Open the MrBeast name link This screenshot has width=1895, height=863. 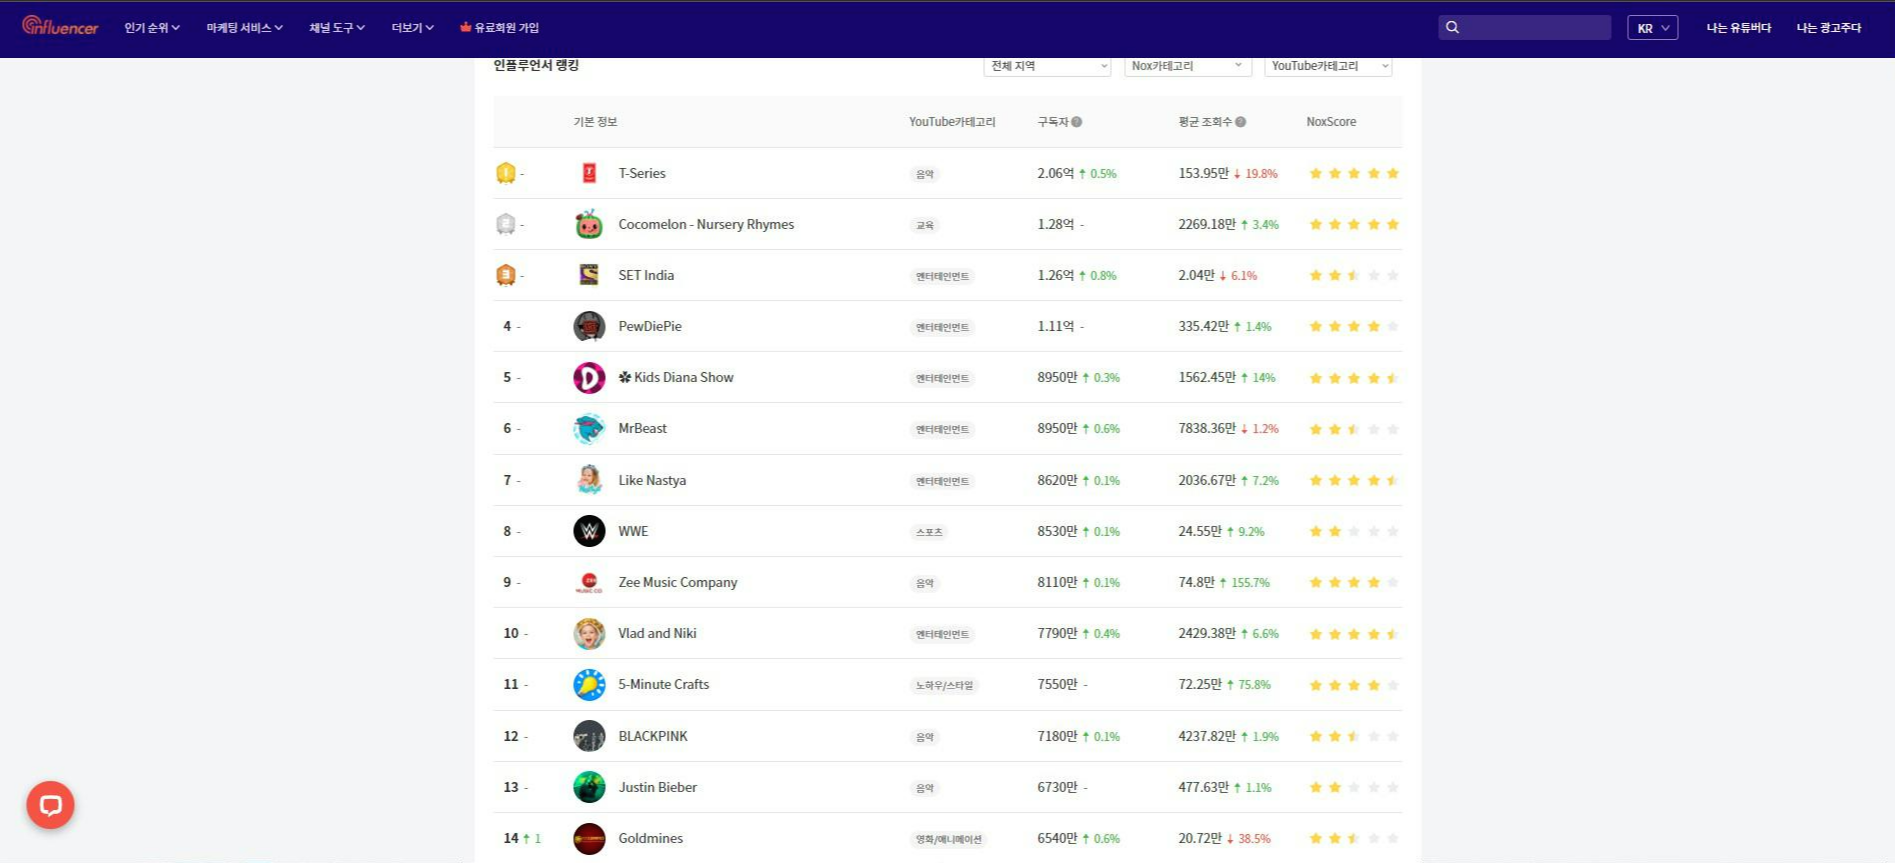pos(642,428)
